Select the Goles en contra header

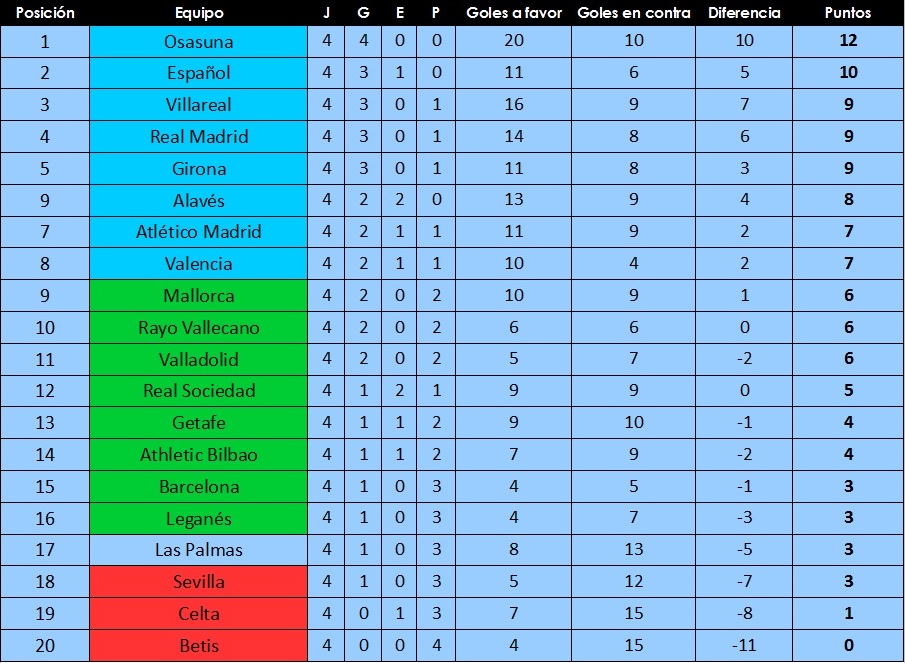634,13
